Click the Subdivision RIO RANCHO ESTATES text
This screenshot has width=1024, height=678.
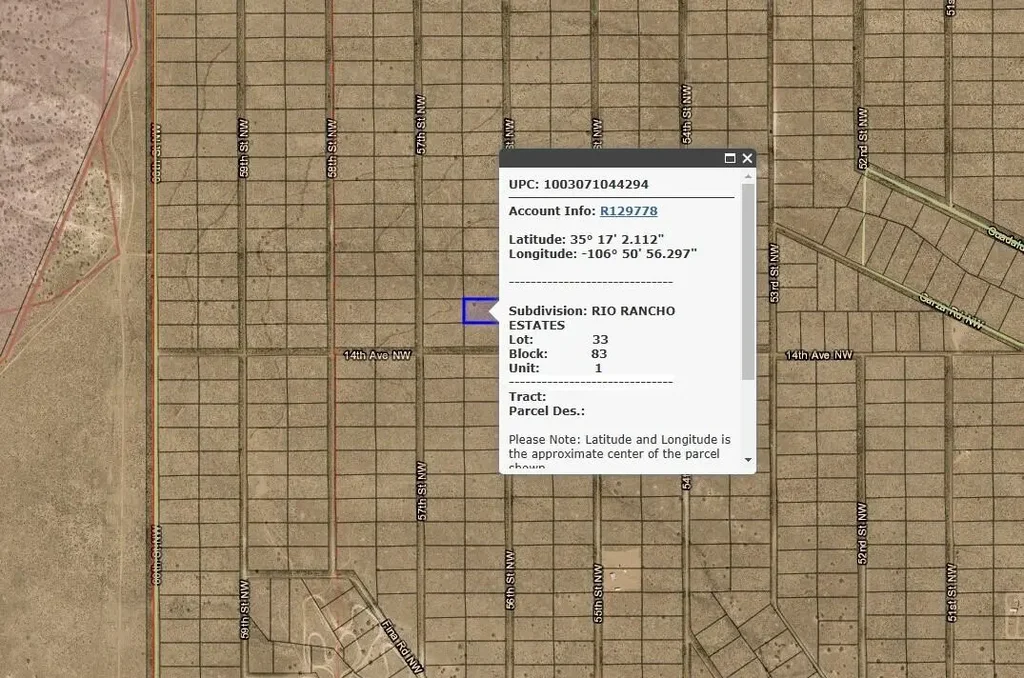[591, 318]
